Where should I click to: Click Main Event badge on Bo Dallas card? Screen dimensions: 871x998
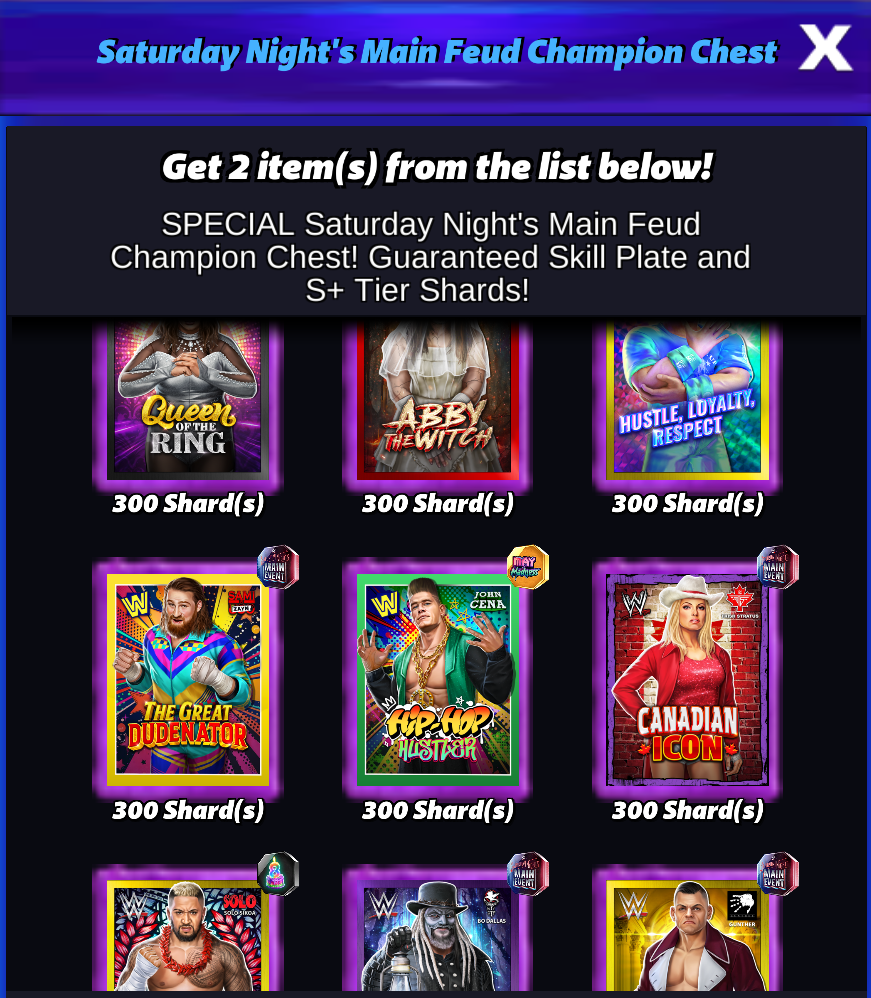pos(528,873)
